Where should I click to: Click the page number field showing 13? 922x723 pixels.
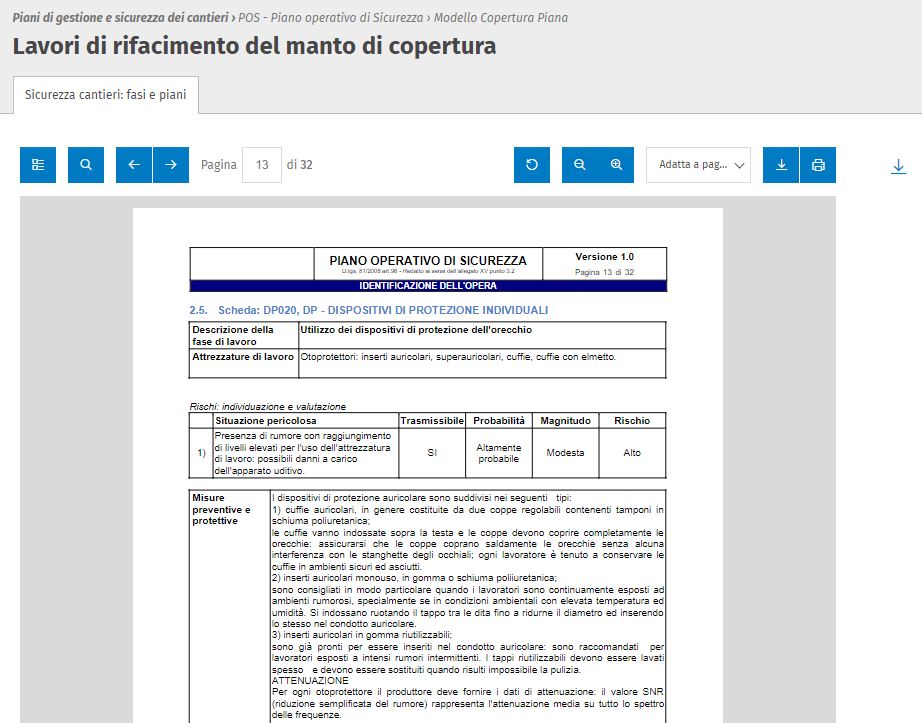262,165
